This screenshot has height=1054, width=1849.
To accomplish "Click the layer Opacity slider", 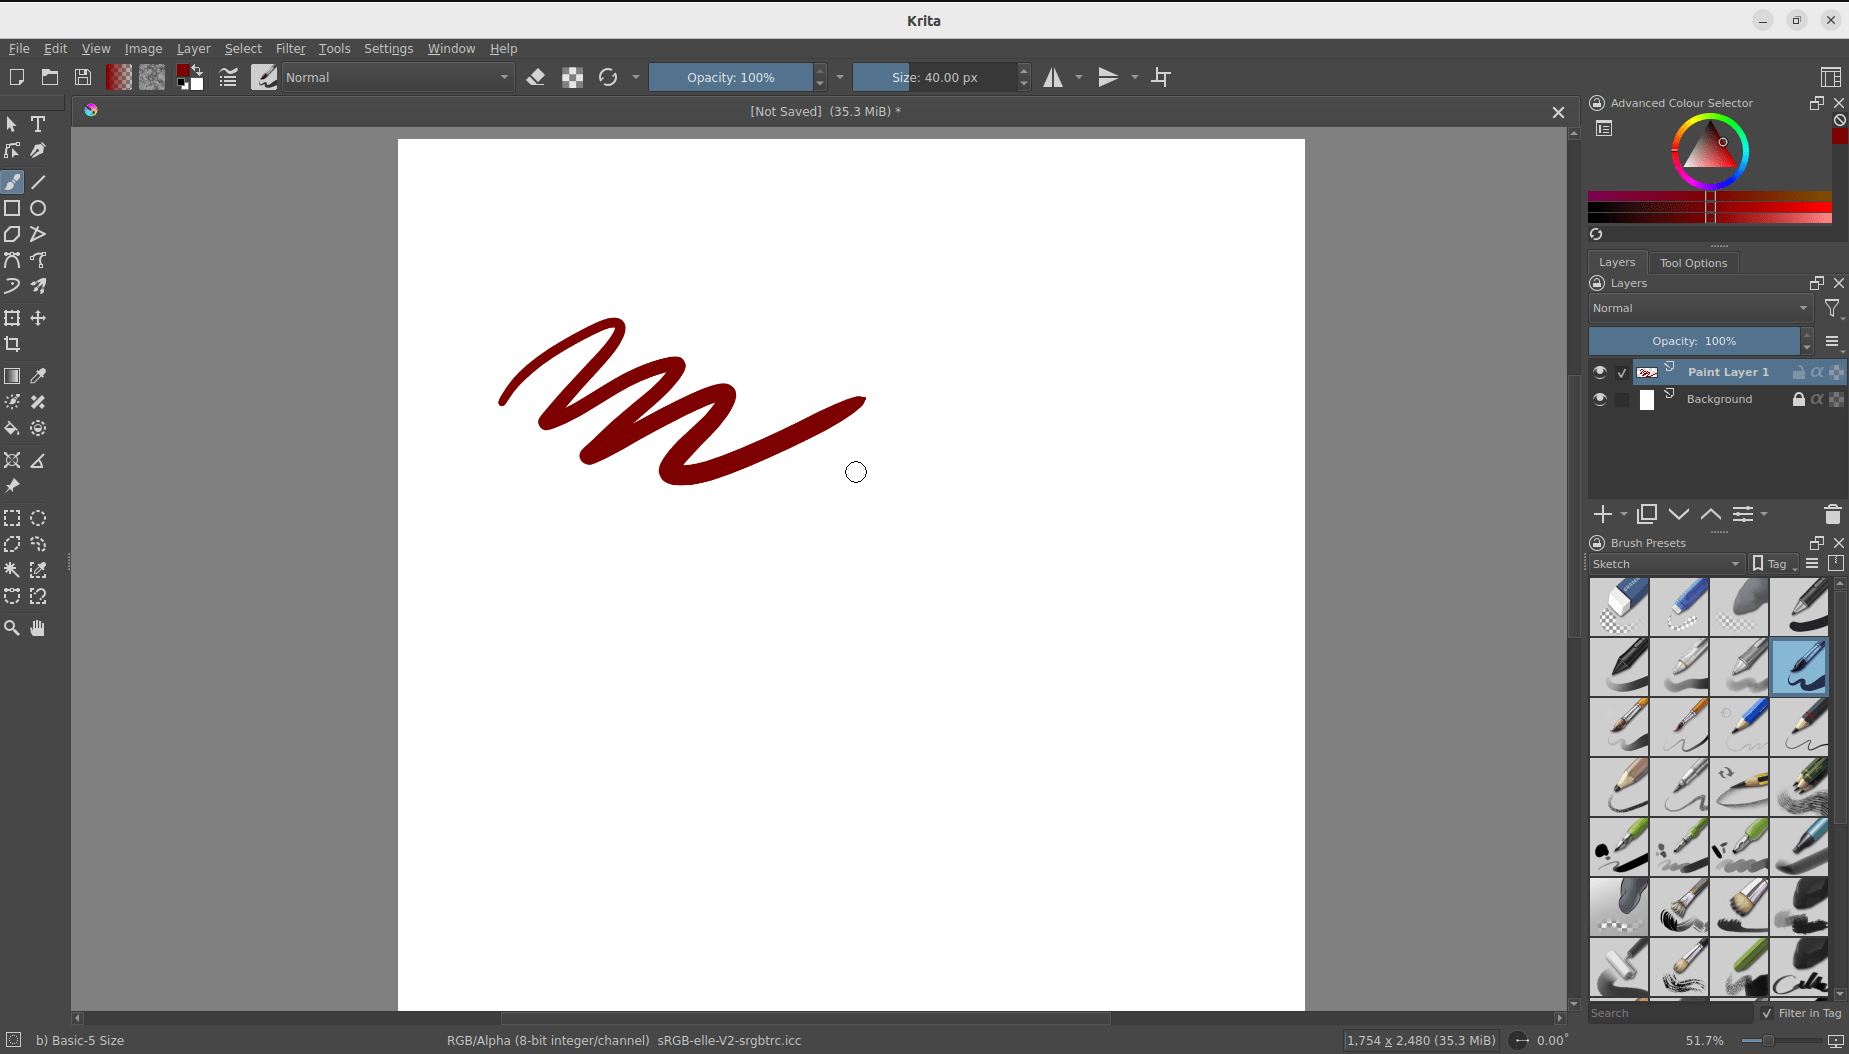I will click(x=1694, y=341).
